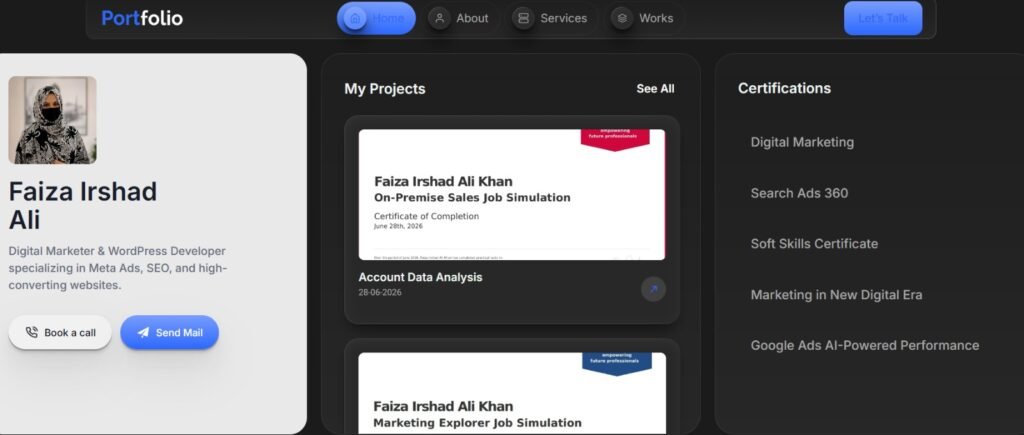Click the Services stacked icon

point(523,18)
